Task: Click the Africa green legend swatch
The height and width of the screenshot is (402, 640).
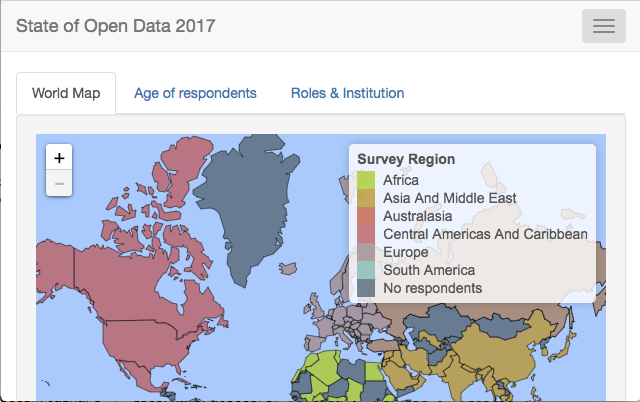Action: (366, 180)
